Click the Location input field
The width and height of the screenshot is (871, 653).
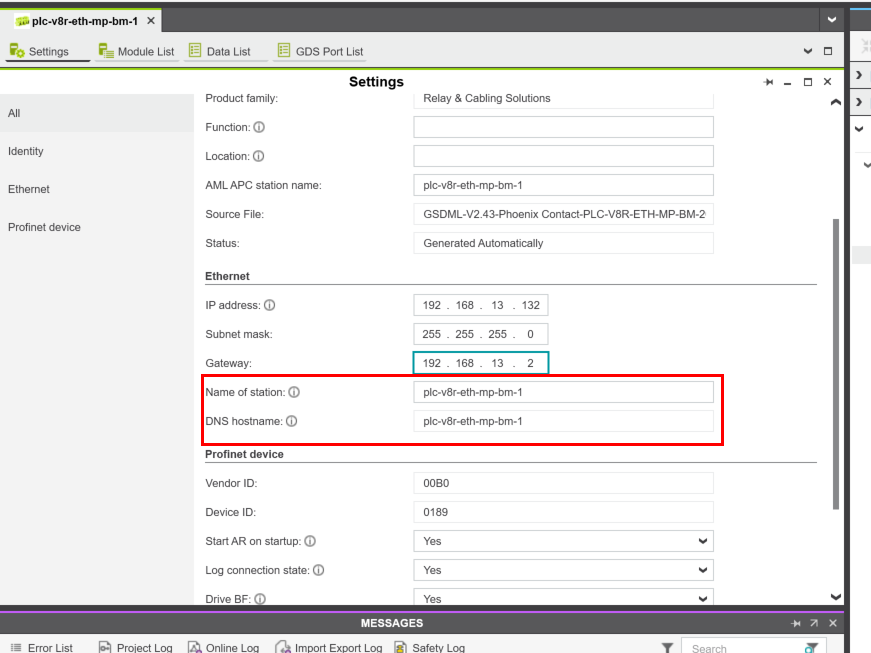(563, 156)
